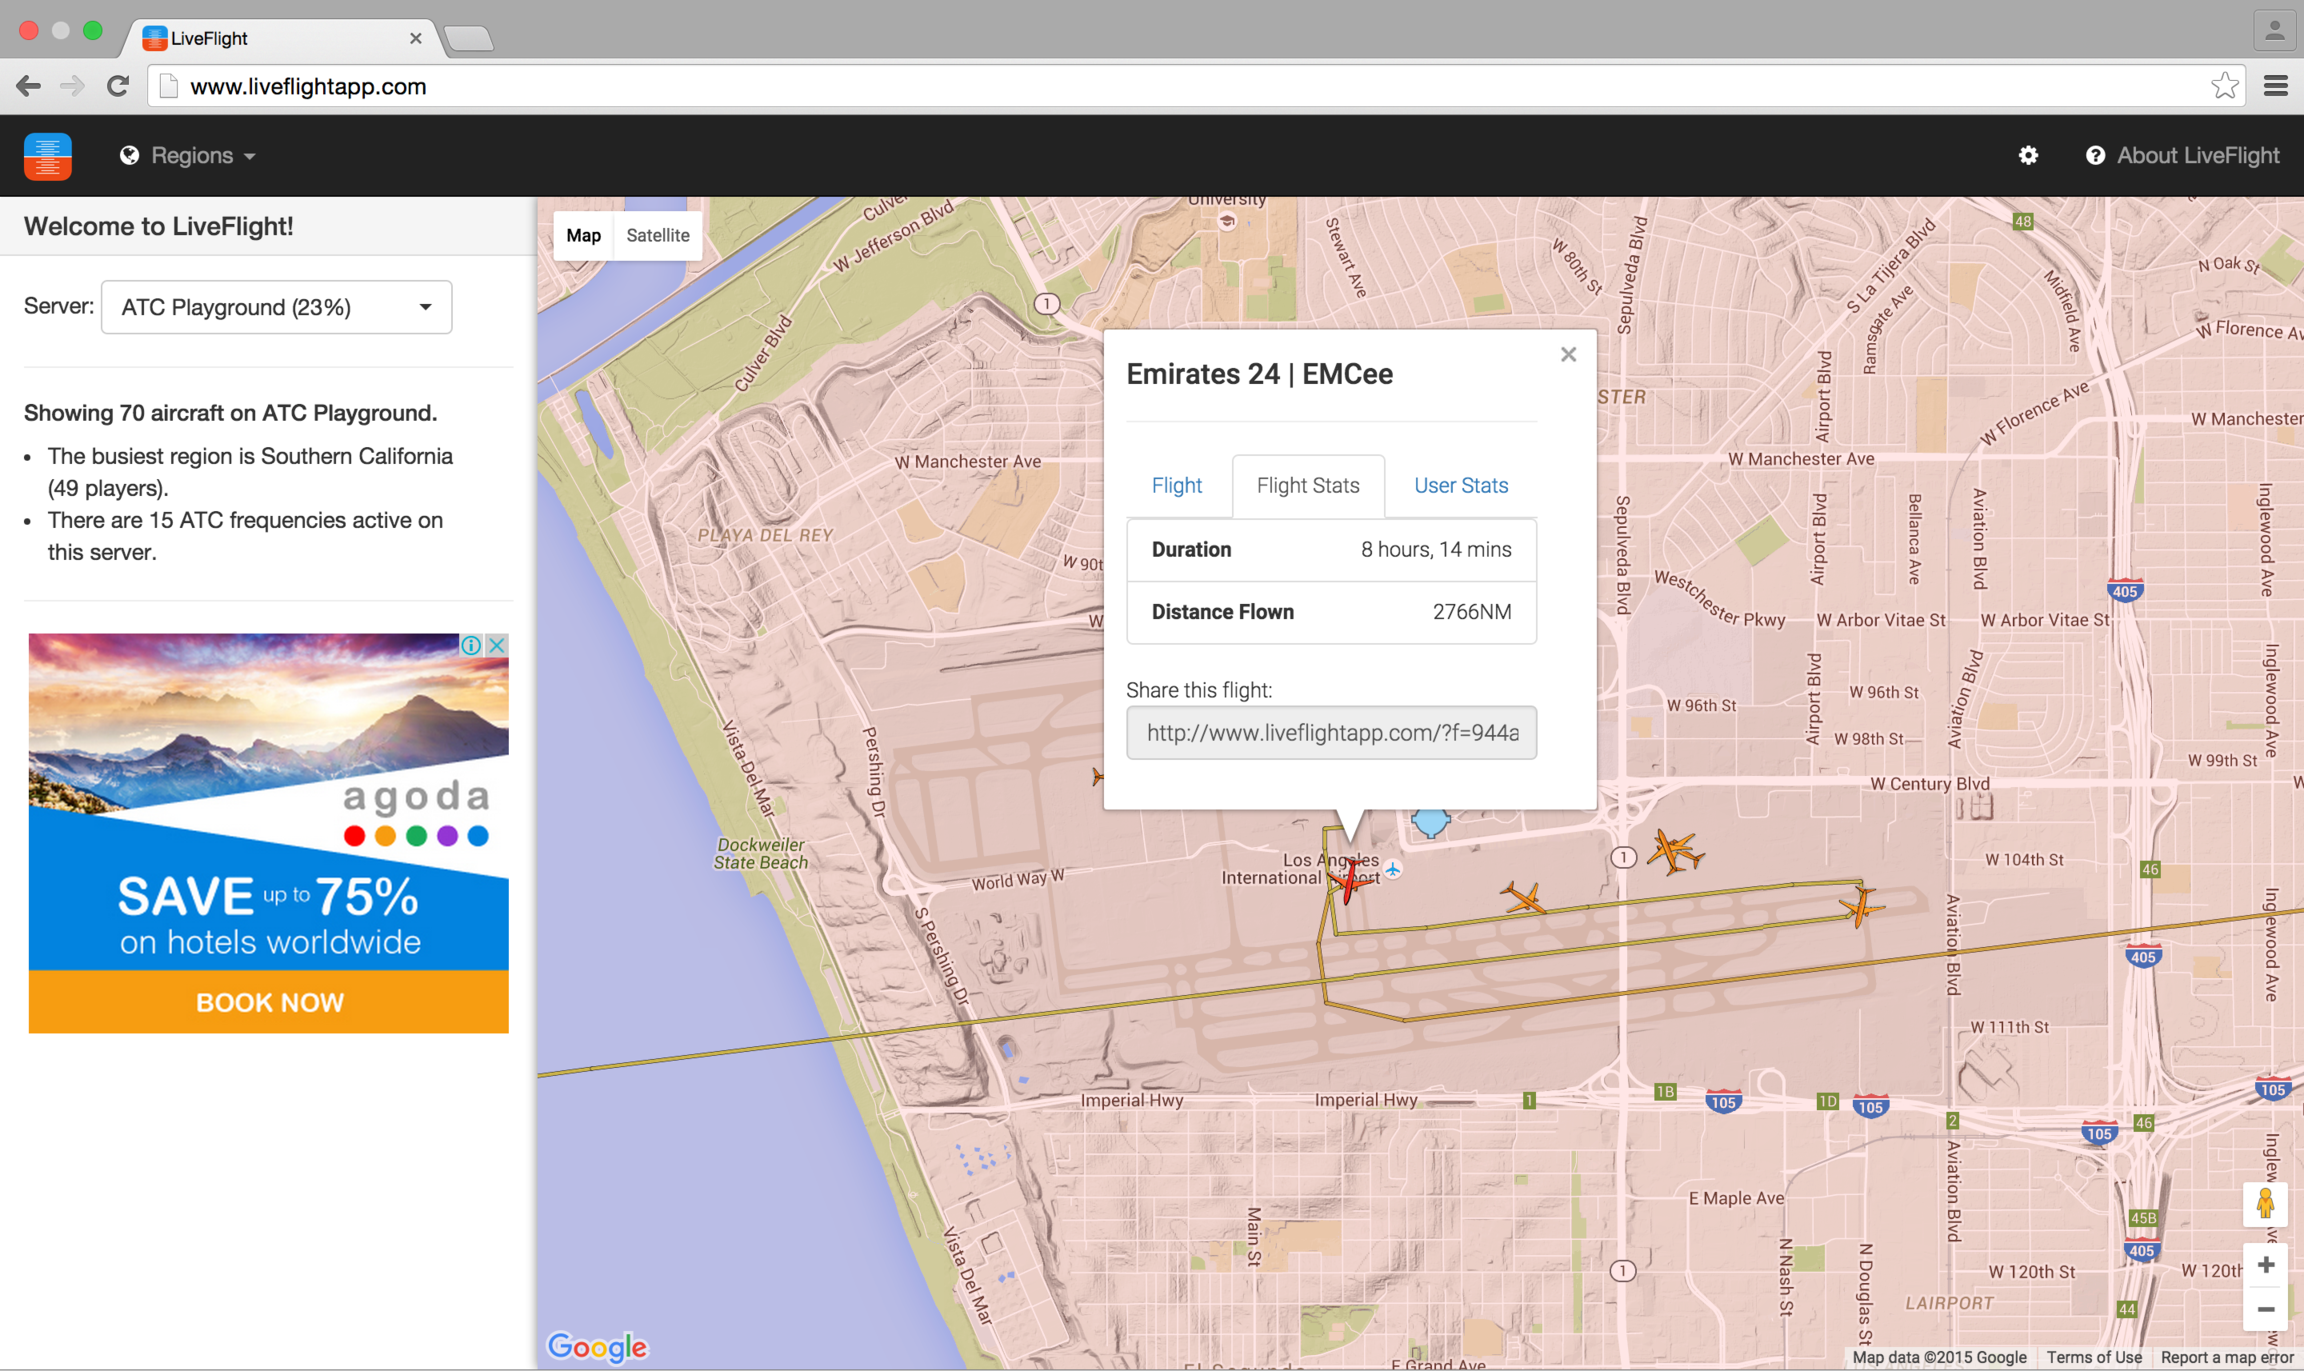
Task: Bookmark page with star icon
Action: click(x=2224, y=86)
